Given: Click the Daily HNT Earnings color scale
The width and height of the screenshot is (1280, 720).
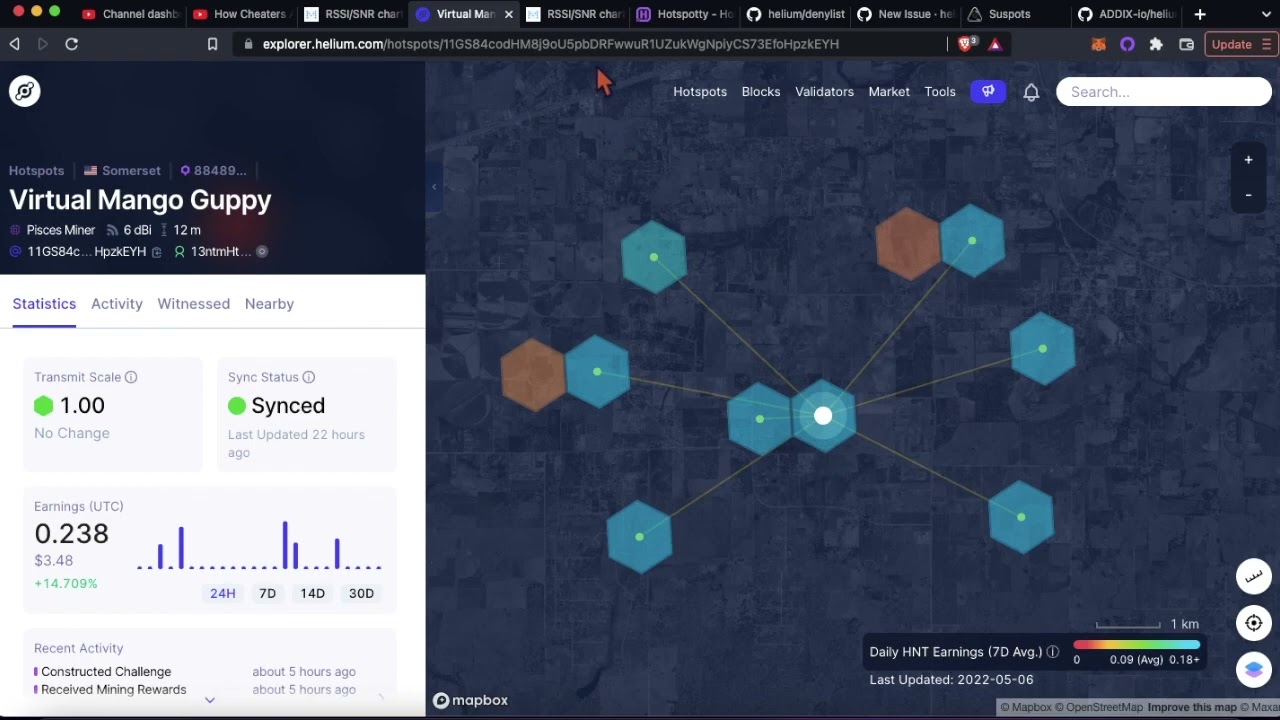Looking at the screenshot, I should click(x=1136, y=645).
